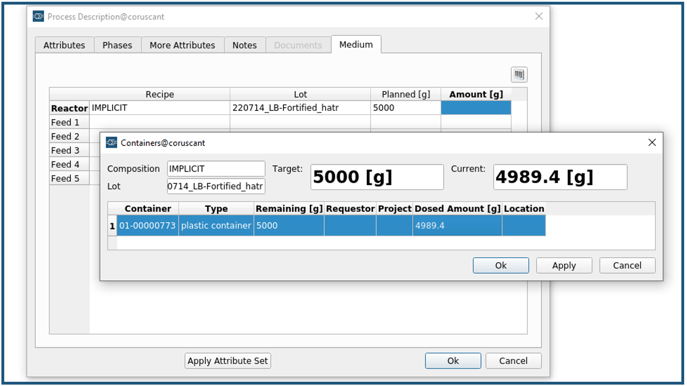Open the Phases tab
Viewport: 687px width, 386px height.
click(117, 45)
